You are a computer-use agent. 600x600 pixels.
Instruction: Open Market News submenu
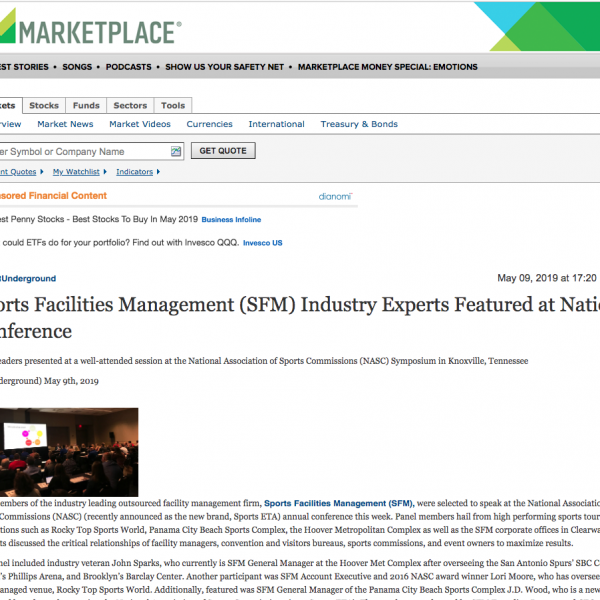coord(65,124)
